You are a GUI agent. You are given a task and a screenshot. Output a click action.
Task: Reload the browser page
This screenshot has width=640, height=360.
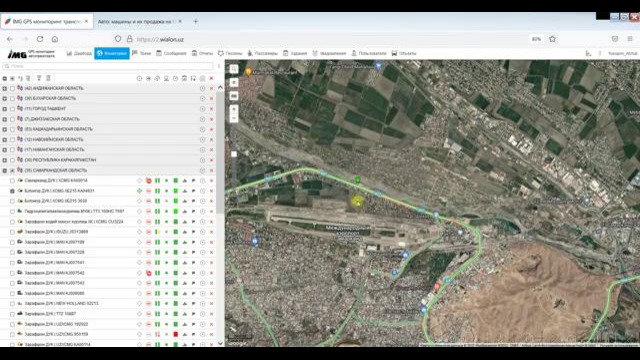[40, 39]
